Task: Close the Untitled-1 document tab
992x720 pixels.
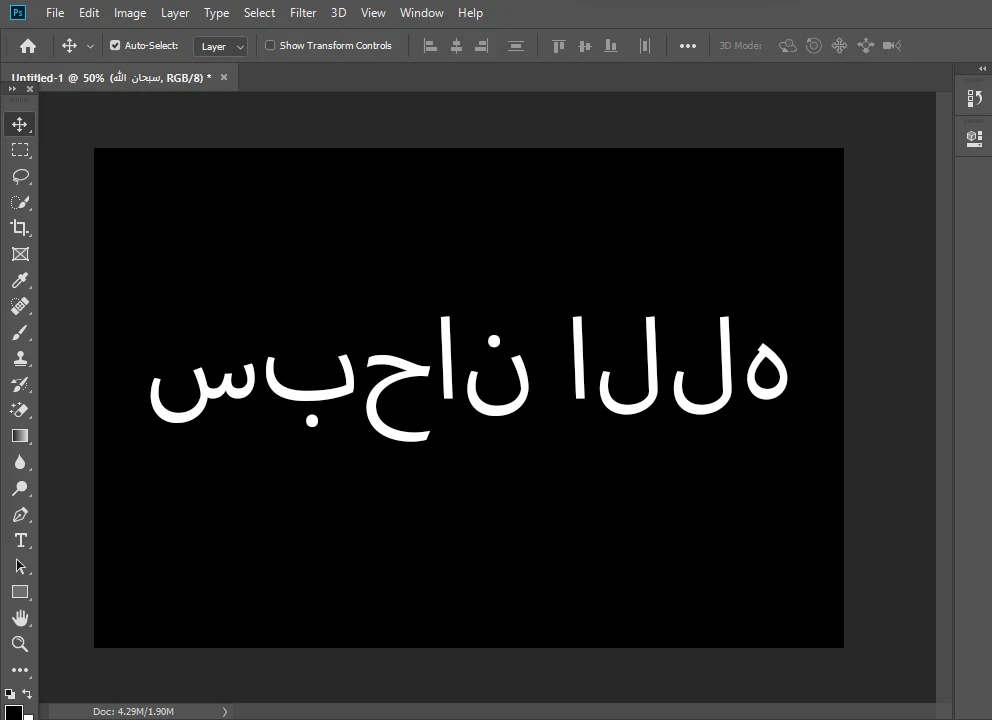Action: tap(223, 77)
